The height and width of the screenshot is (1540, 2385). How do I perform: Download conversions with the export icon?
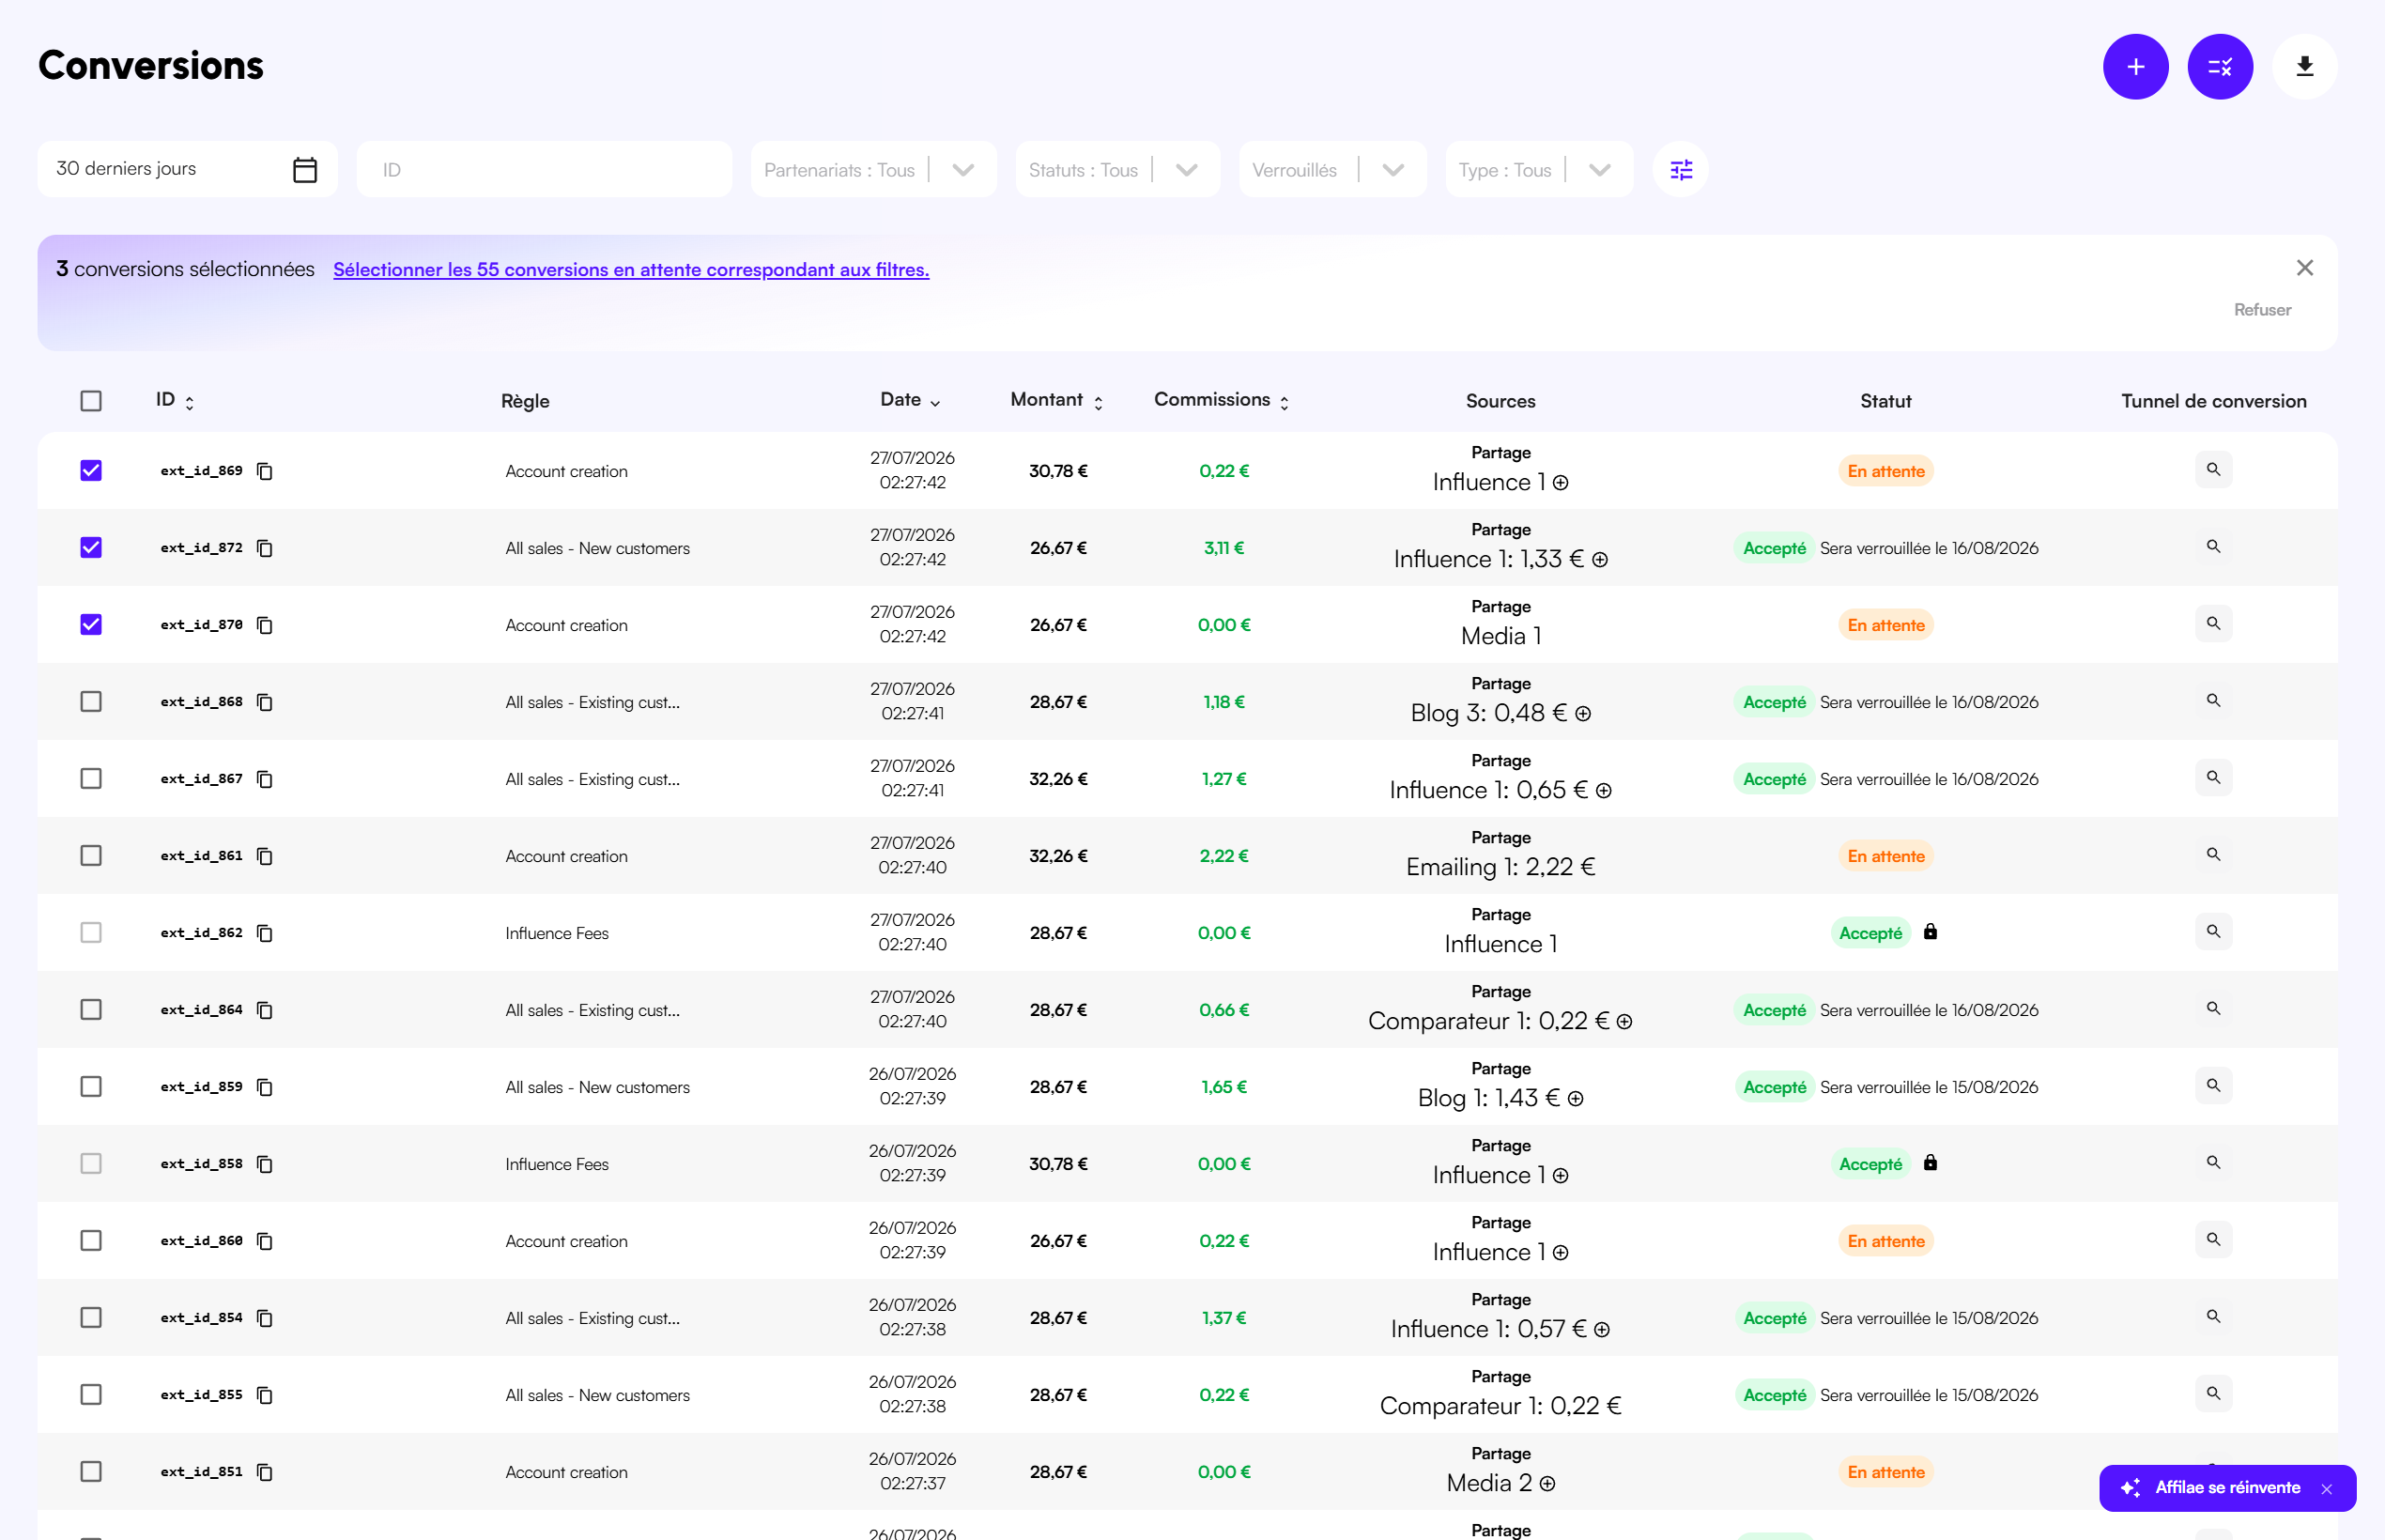pyautogui.click(x=2304, y=67)
